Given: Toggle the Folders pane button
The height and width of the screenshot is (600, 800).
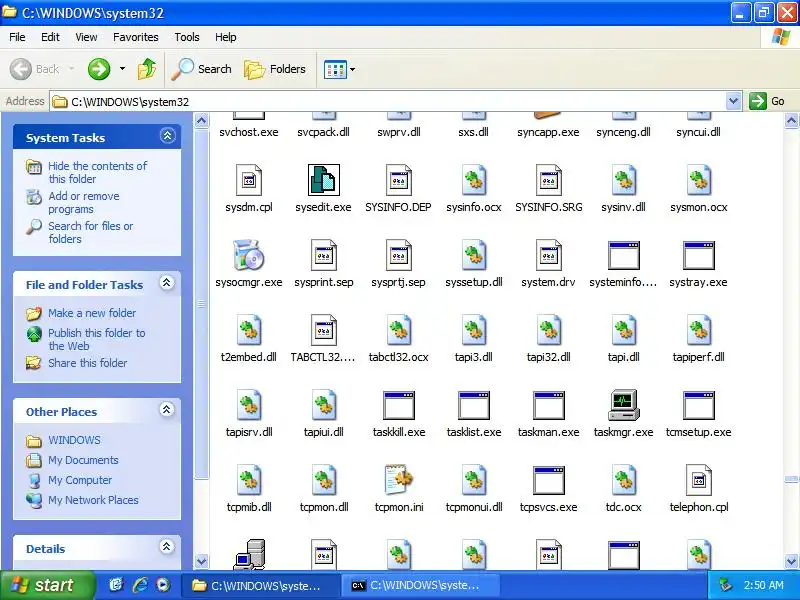Looking at the screenshot, I should (x=274, y=69).
